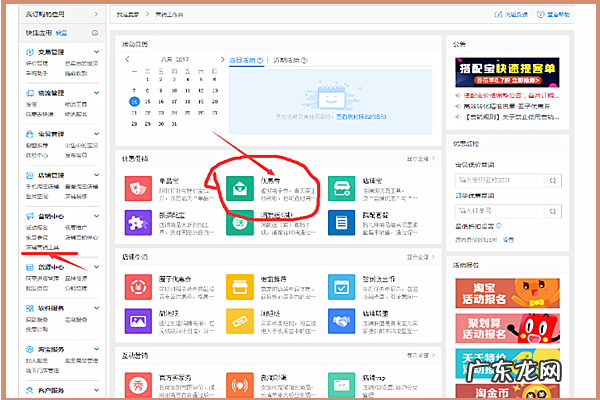Go to previous month in calendar
The height and width of the screenshot is (400, 600).
point(127,59)
